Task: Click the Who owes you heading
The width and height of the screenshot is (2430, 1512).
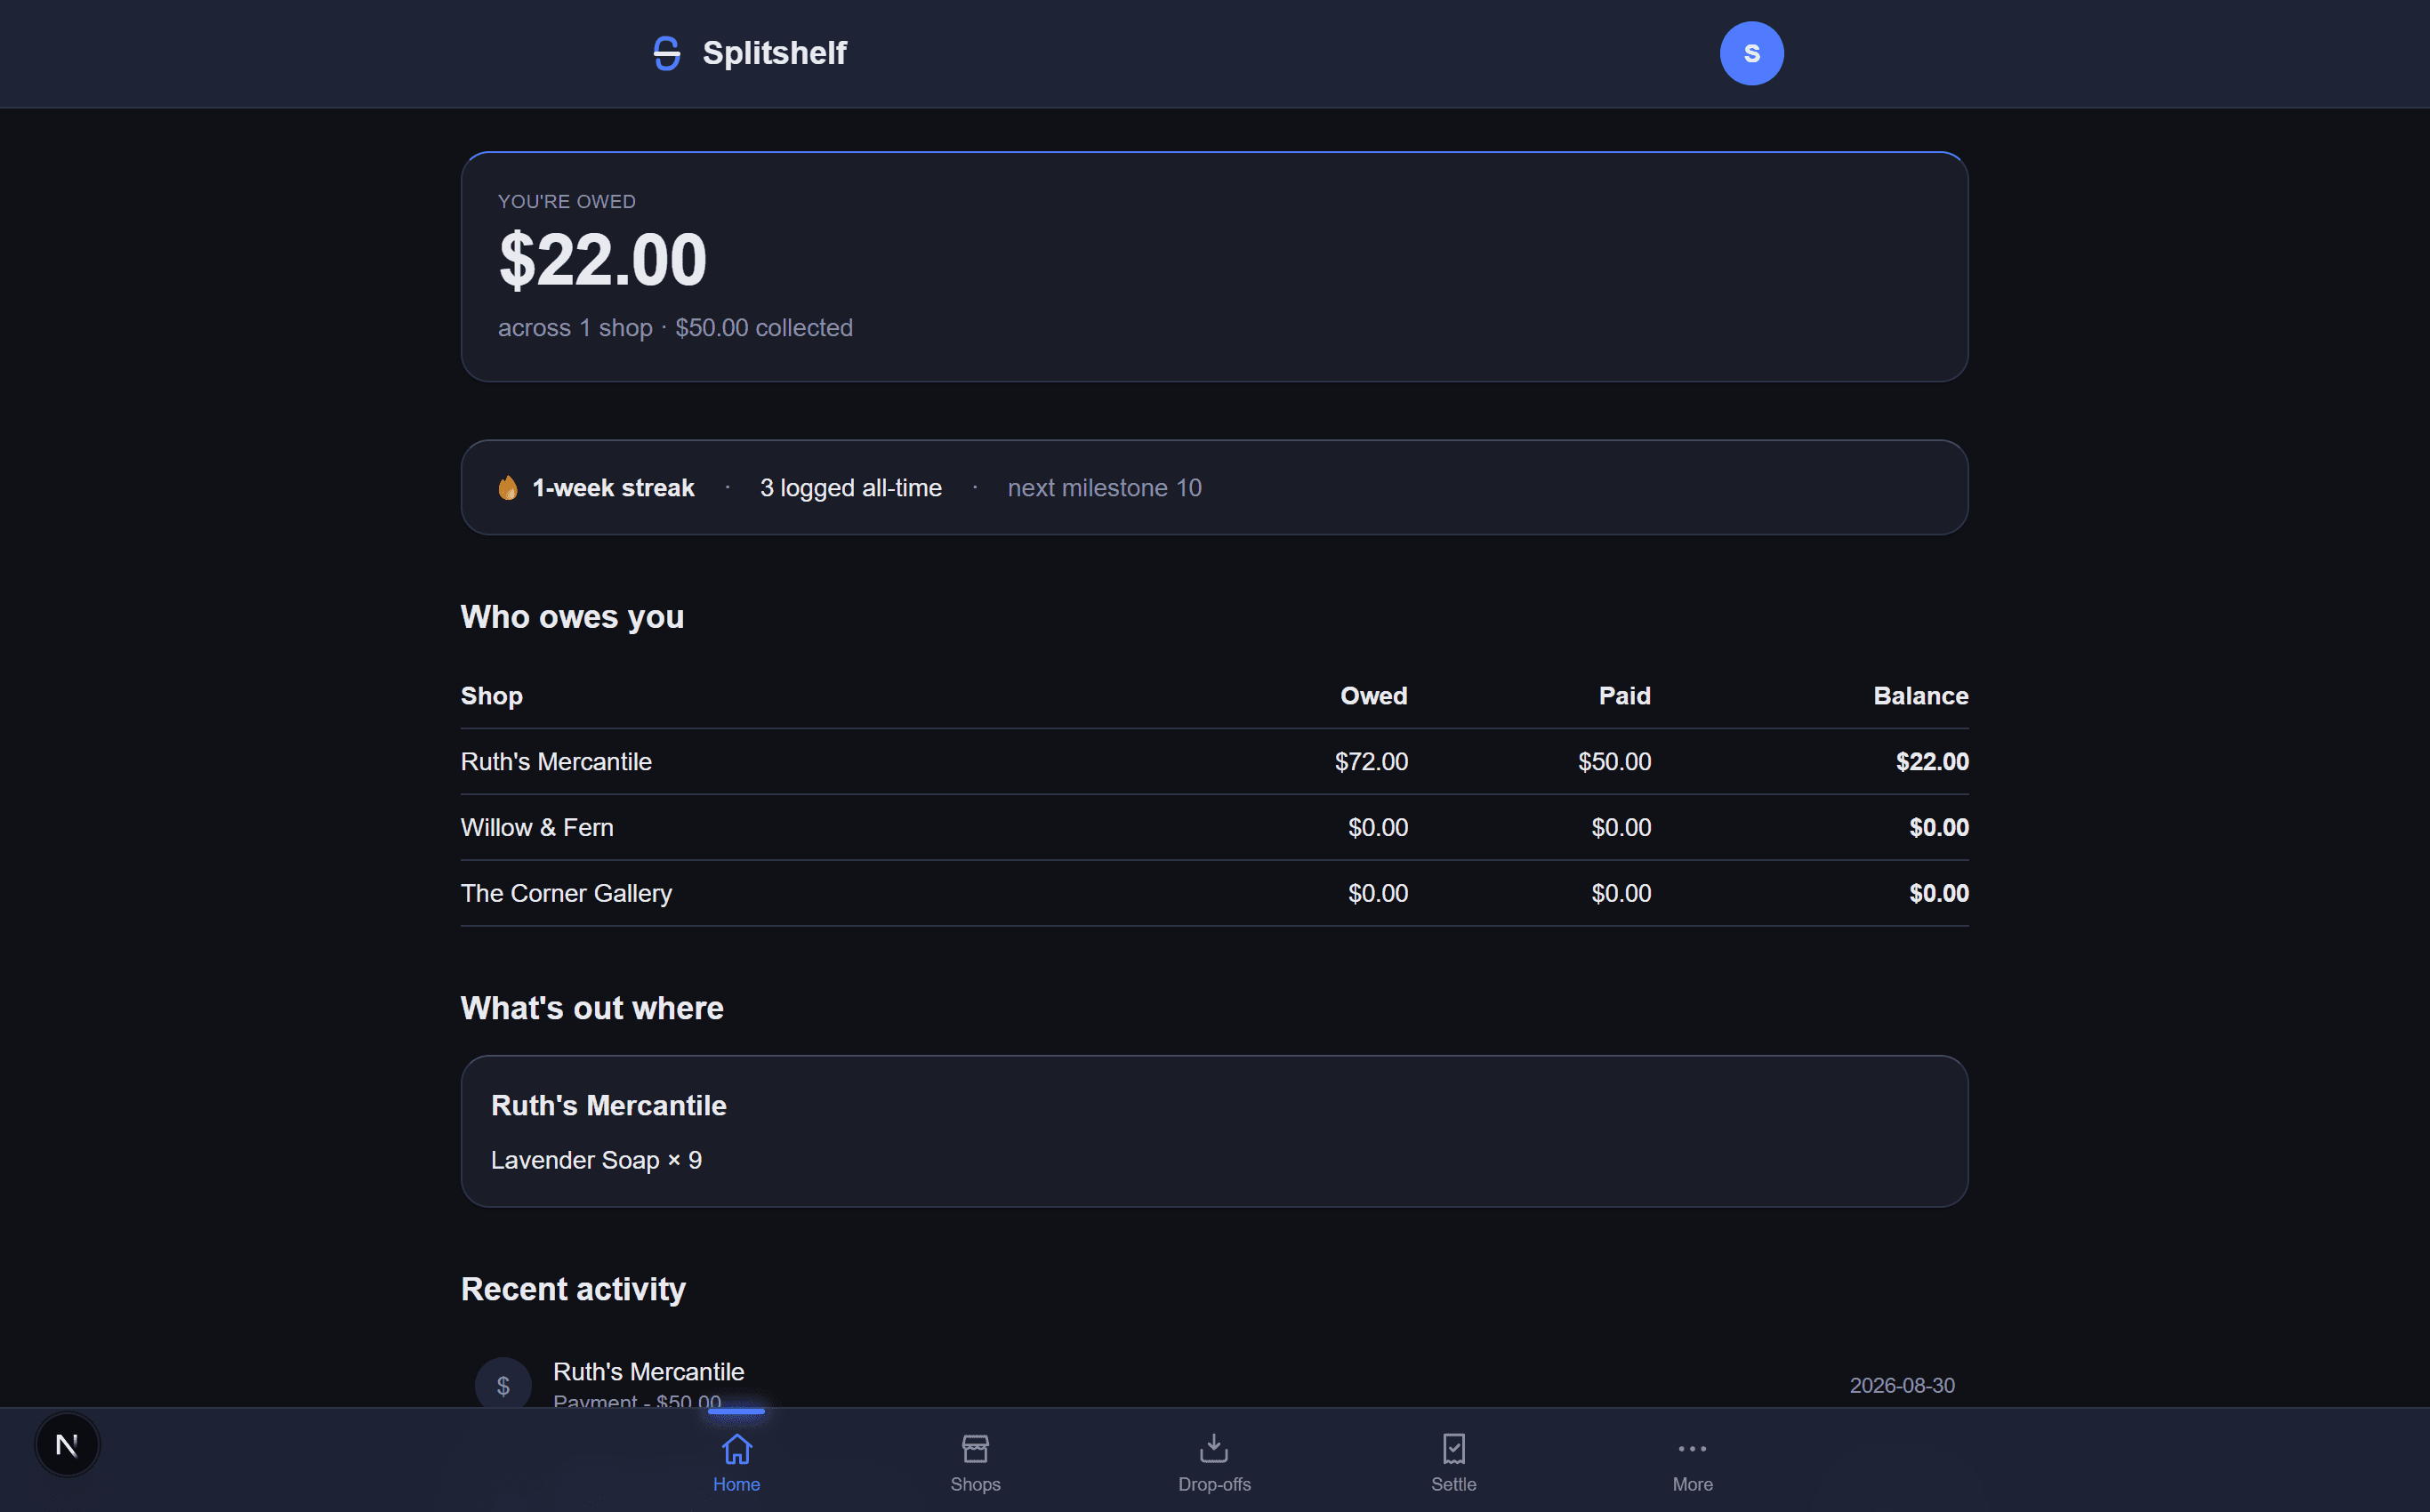Action: tap(572, 617)
